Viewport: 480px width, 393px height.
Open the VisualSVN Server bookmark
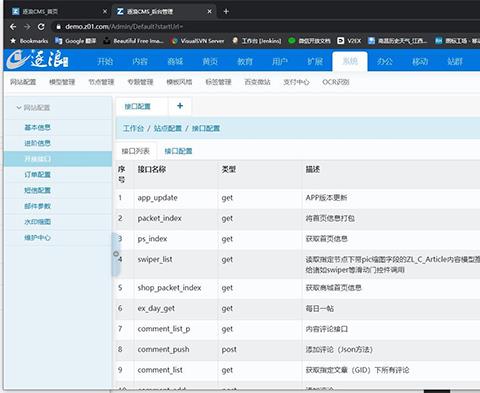pyautogui.click(x=197, y=41)
